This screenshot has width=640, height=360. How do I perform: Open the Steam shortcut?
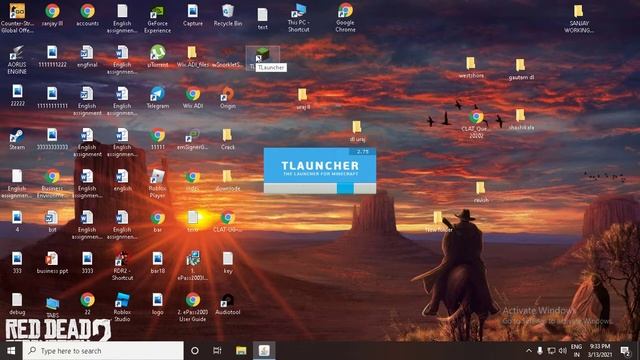point(17,139)
